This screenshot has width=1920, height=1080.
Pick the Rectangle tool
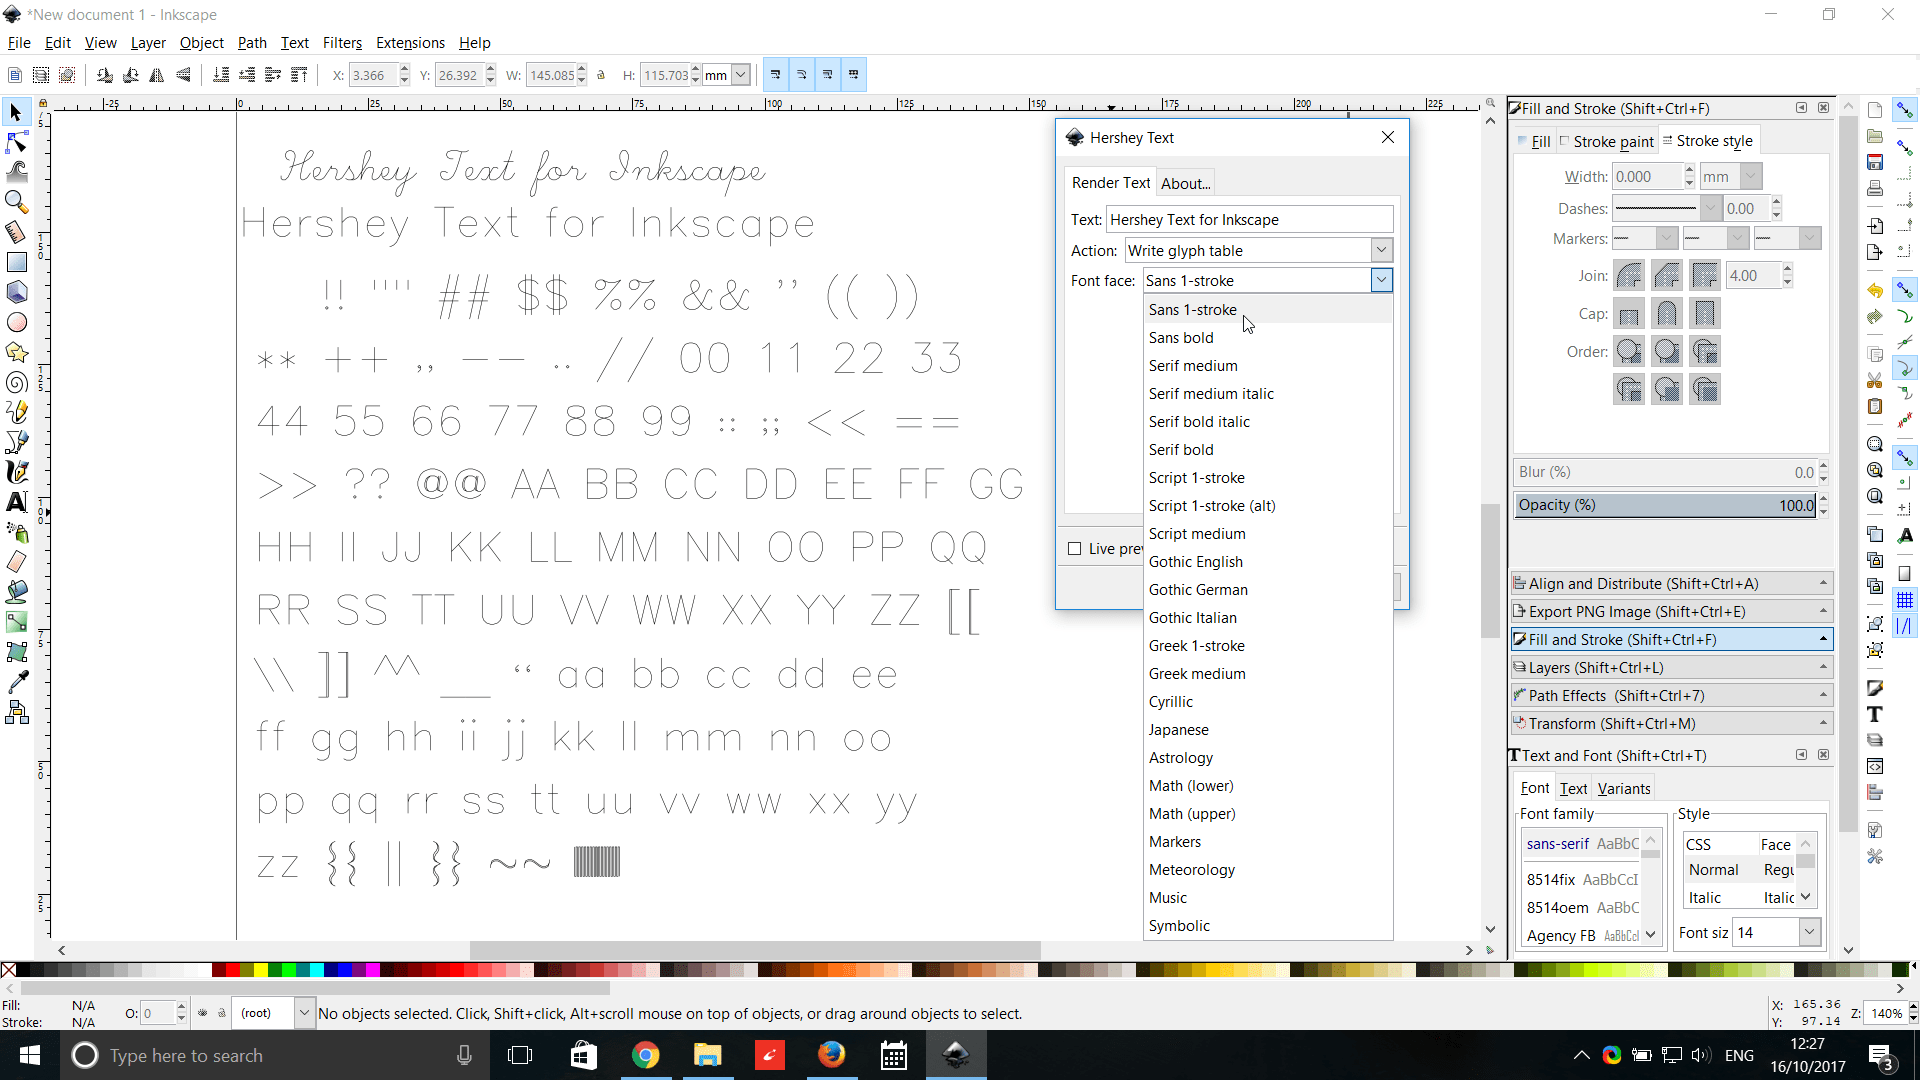(x=16, y=262)
